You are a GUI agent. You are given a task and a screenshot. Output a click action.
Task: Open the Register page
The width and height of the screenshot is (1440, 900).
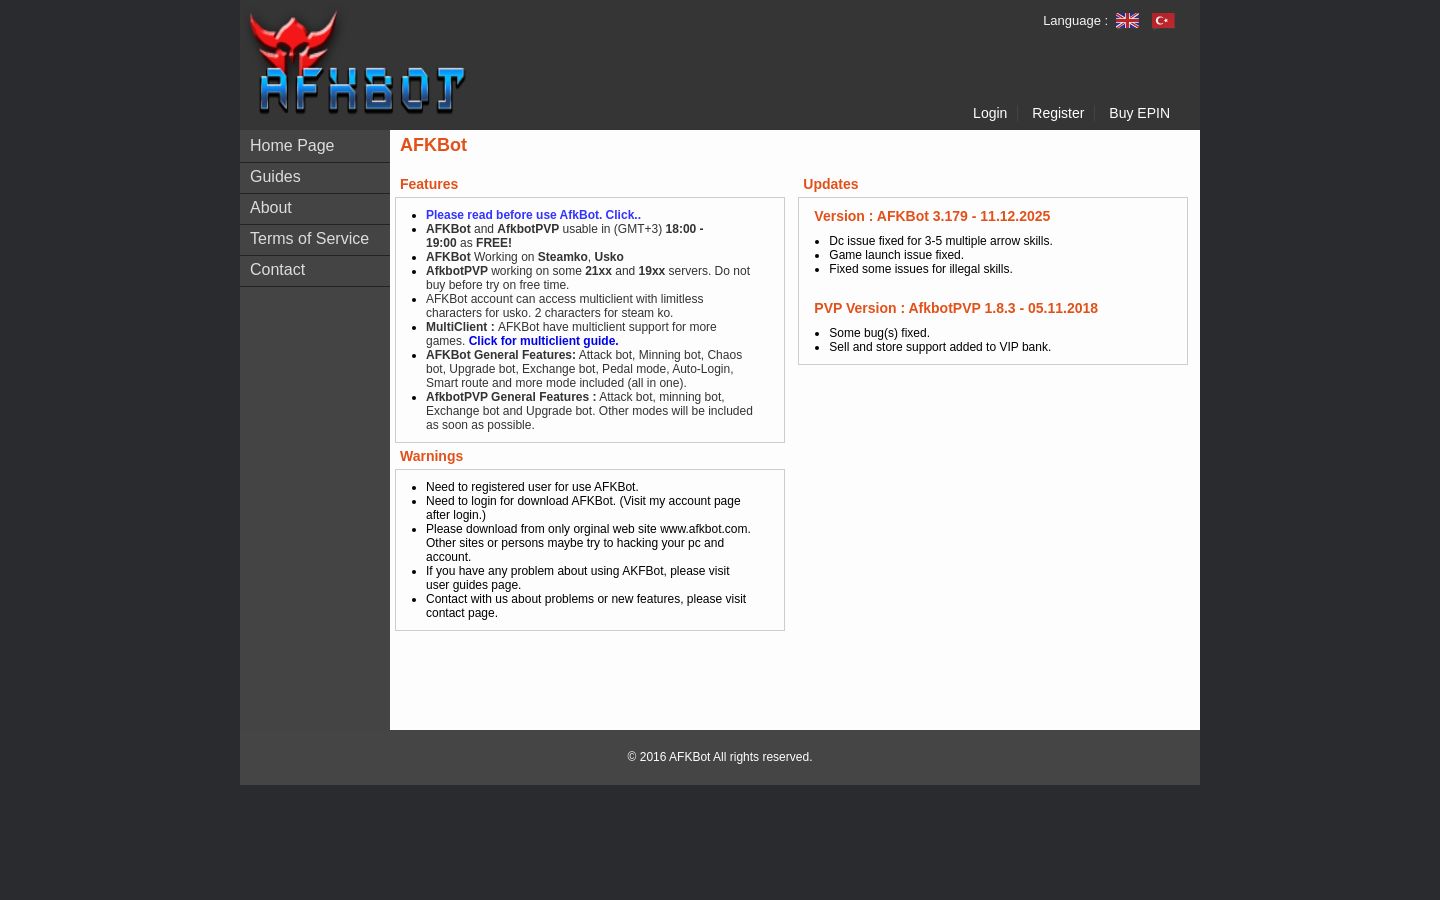coord(1057,113)
